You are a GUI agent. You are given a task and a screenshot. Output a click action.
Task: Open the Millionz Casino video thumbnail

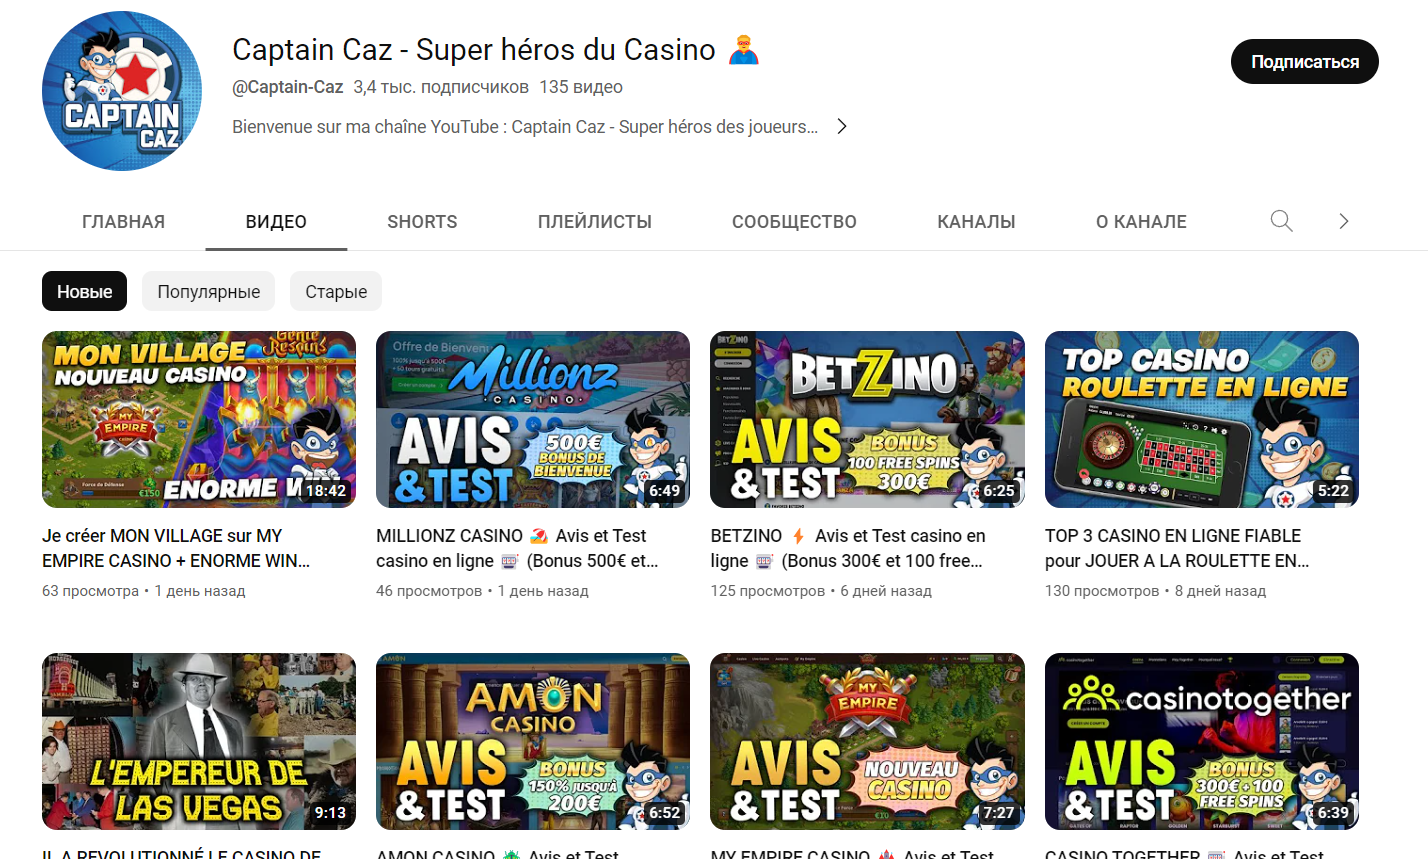tap(533, 419)
